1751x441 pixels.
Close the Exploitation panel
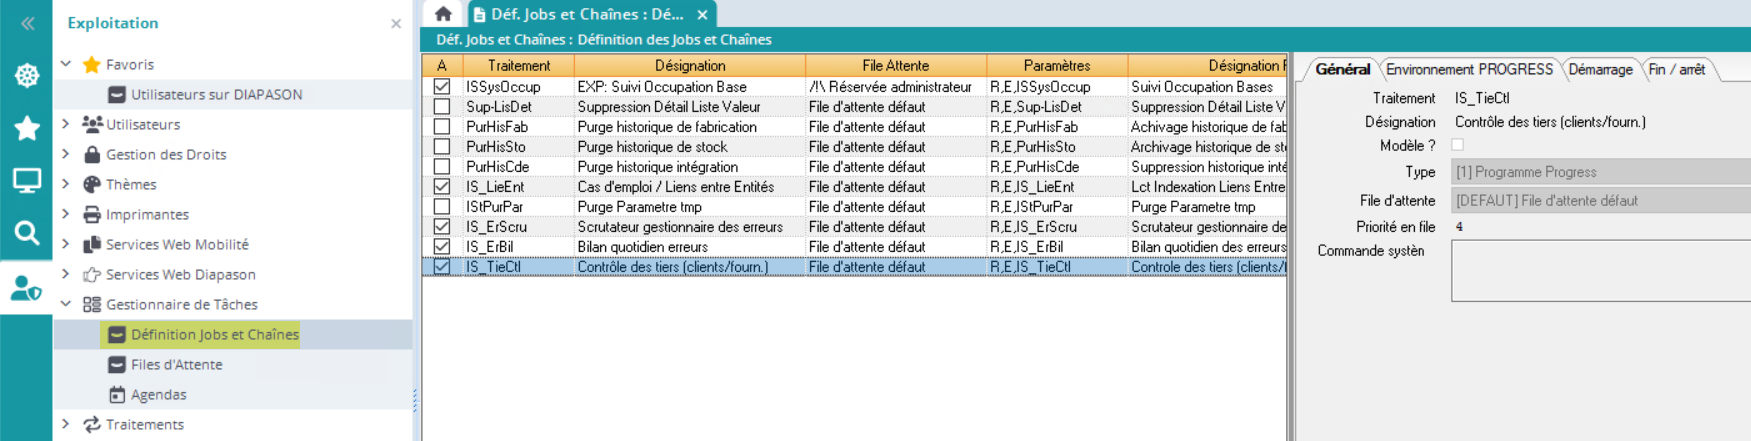[396, 23]
